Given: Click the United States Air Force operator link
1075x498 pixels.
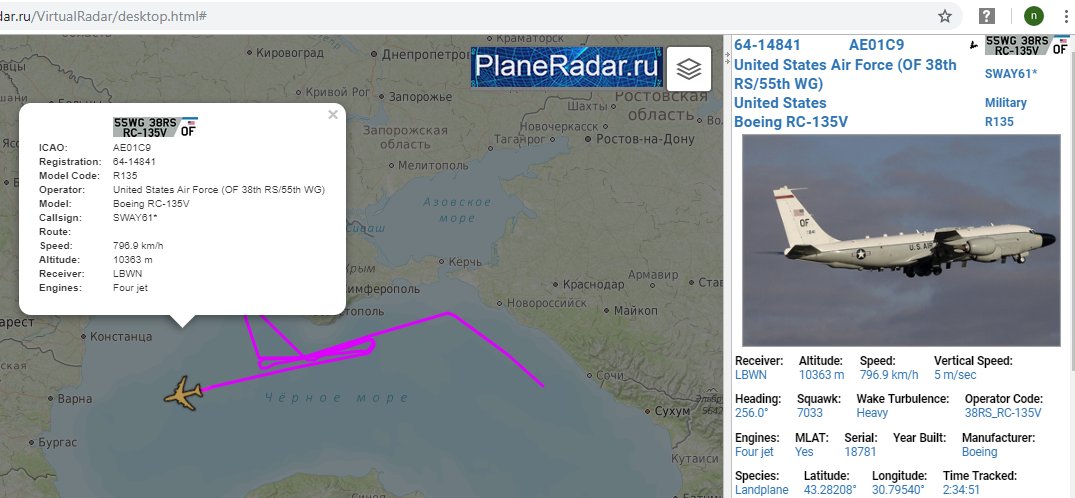Looking at the screenshot, I should pos(845,74).
